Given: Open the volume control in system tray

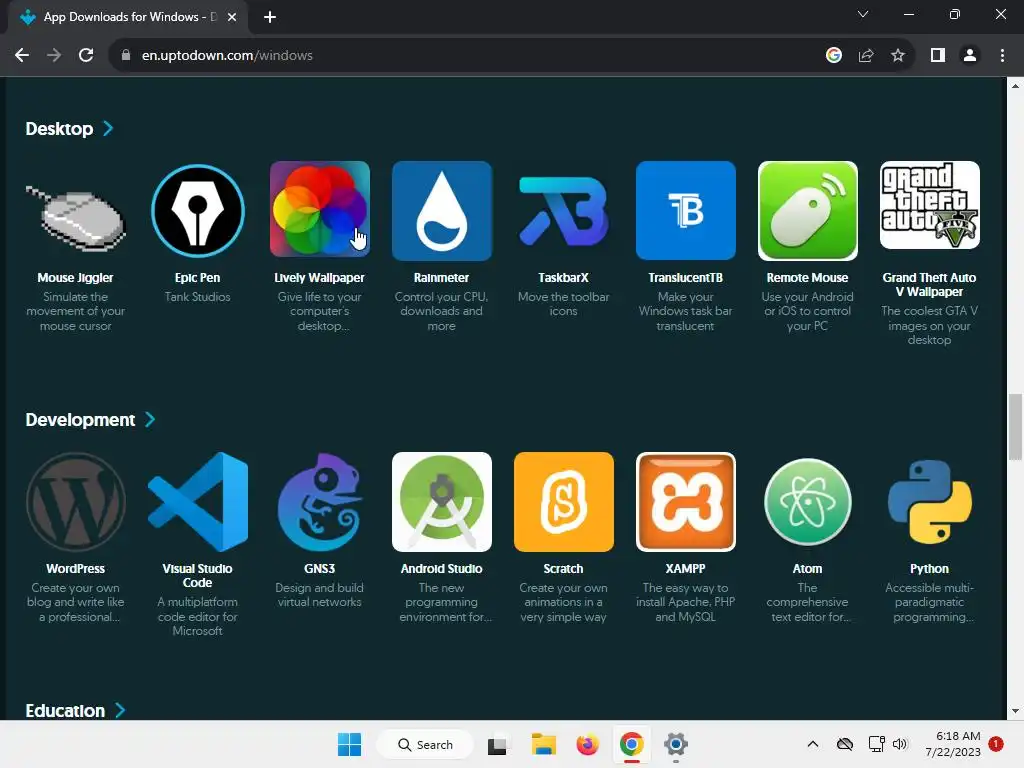Looking at the screenshot, I should 900,744.
